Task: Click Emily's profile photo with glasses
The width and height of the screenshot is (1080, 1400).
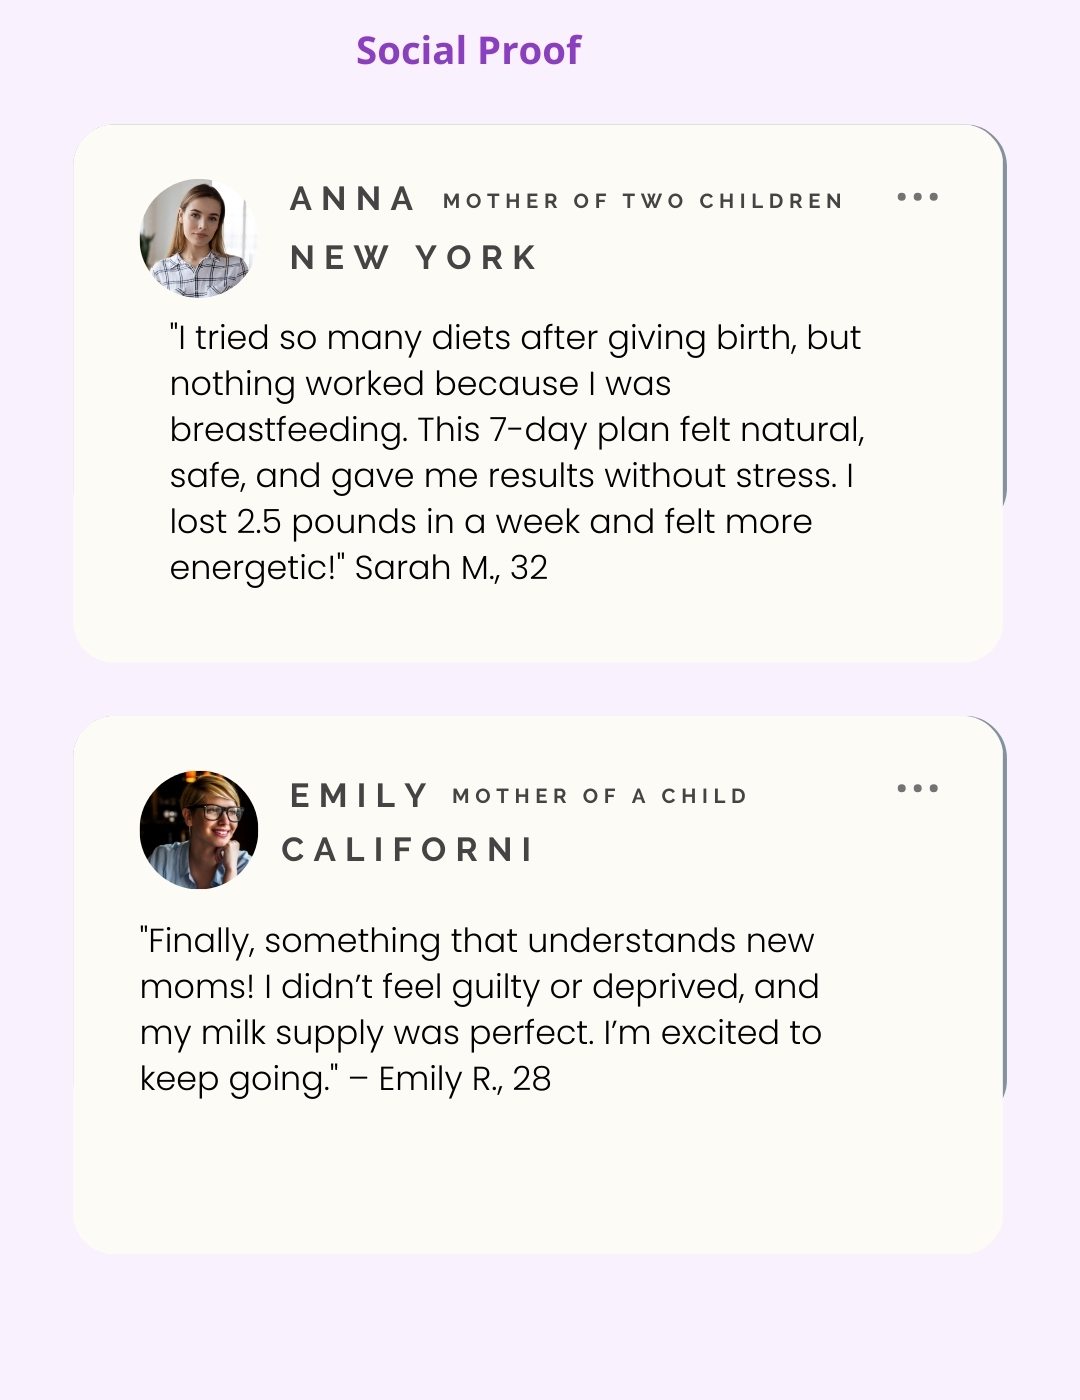Action: tap(199, 830)
